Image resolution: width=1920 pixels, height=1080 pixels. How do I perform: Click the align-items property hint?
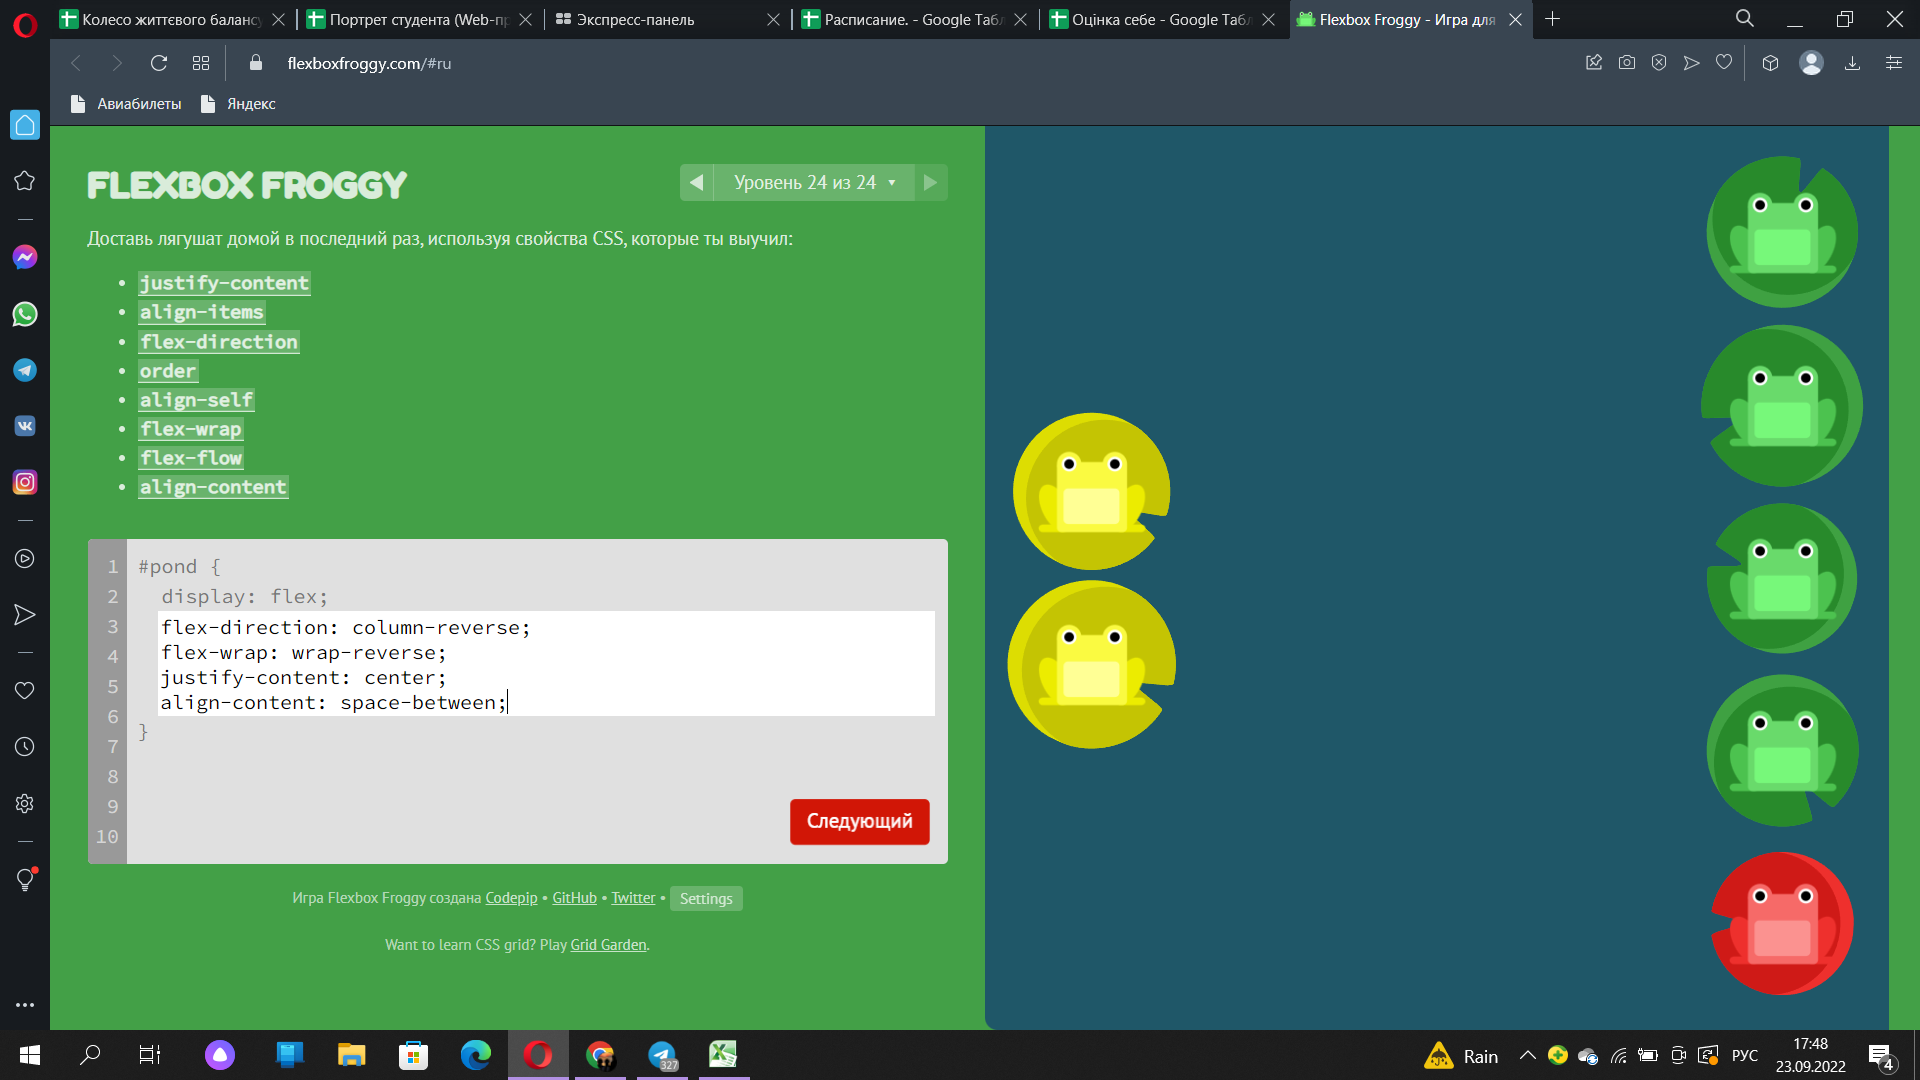pyautogui.click(x=202, y=312)
